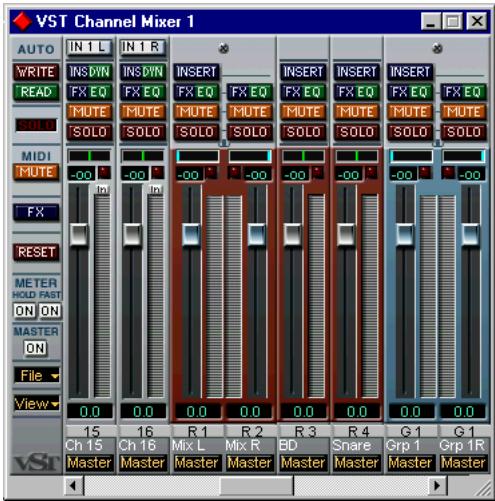The height and width of the screenshot is (501, 495).
Task: Solo the Mix R channel
Action: [x=250, y=132]
